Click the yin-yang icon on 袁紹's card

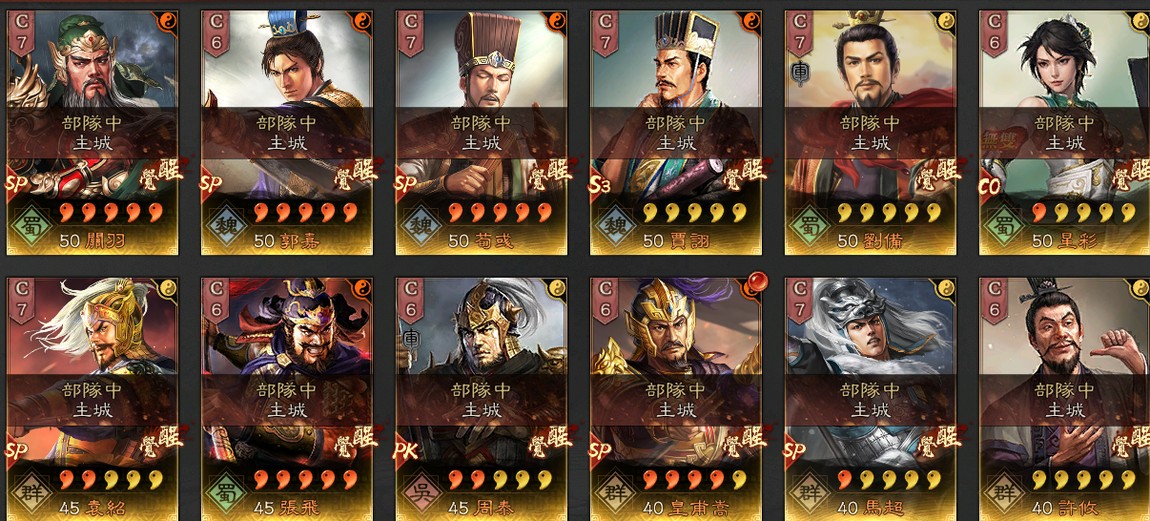(167, 289)
